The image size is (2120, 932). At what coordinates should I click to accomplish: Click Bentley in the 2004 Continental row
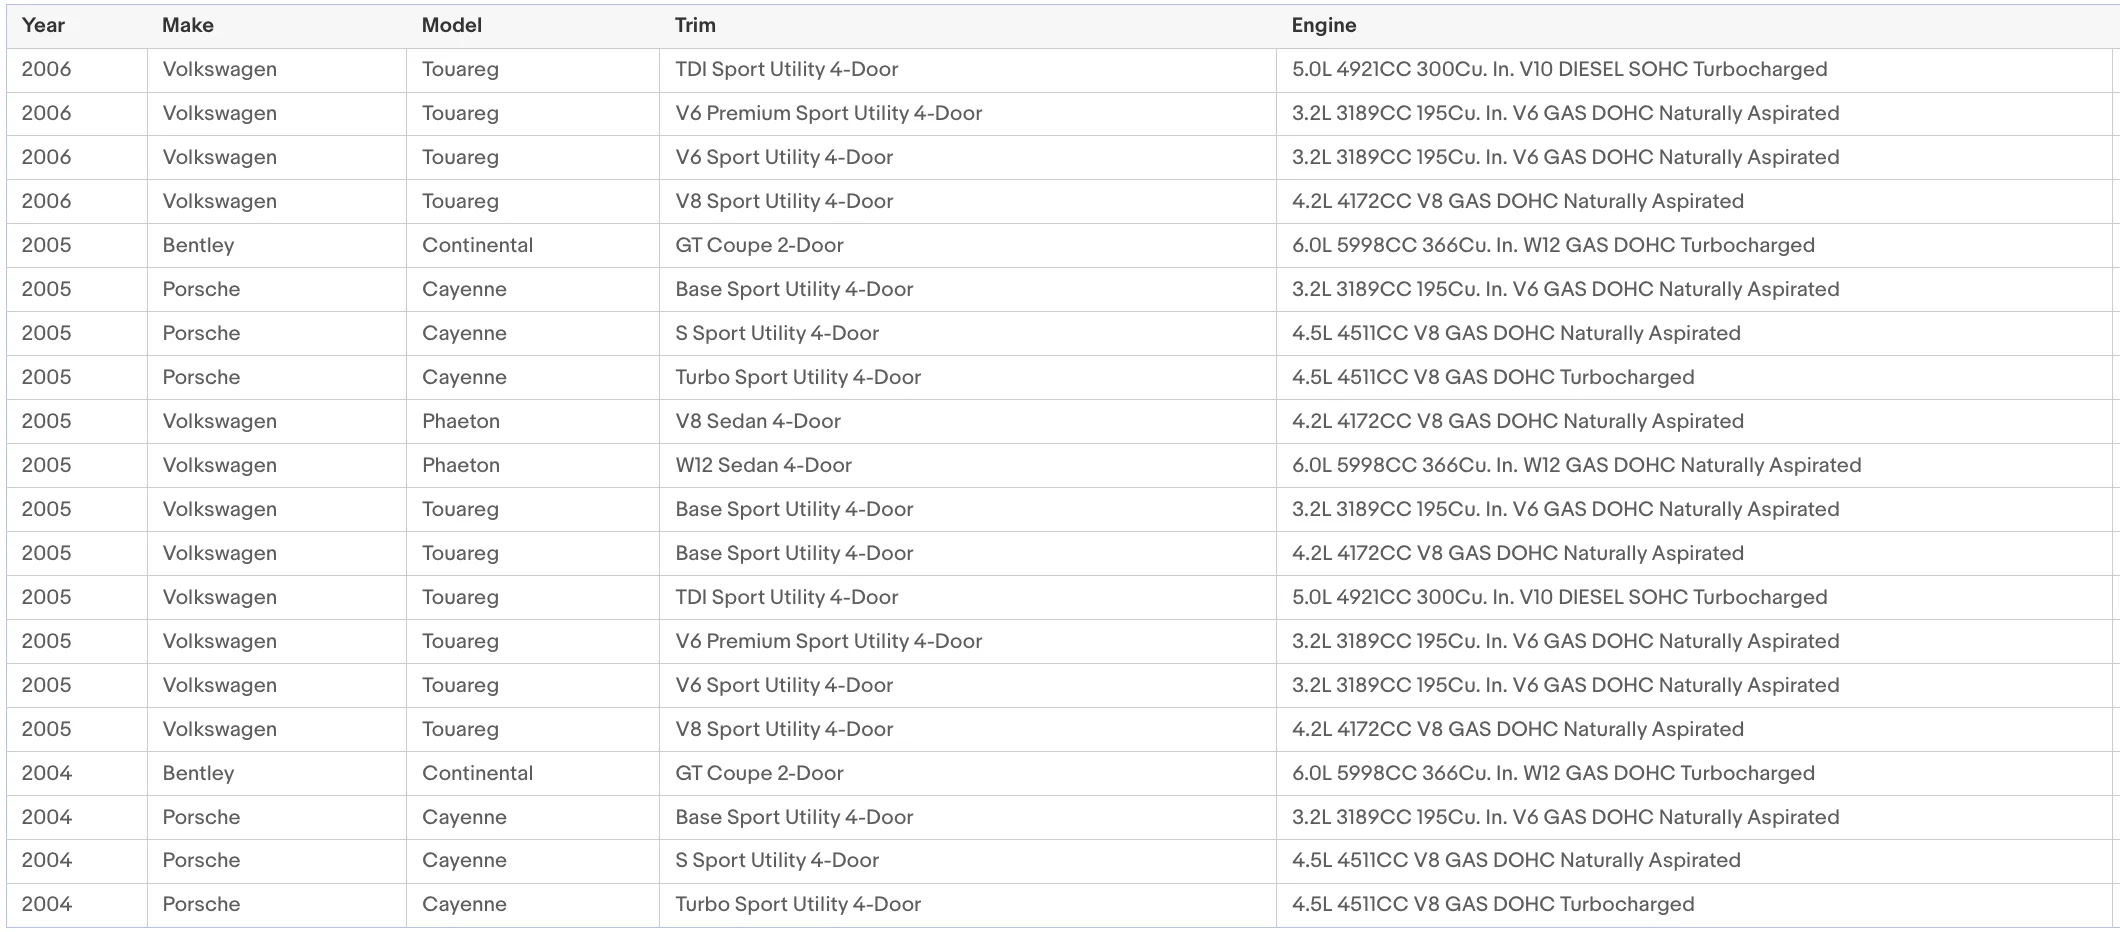click(198, 773)
